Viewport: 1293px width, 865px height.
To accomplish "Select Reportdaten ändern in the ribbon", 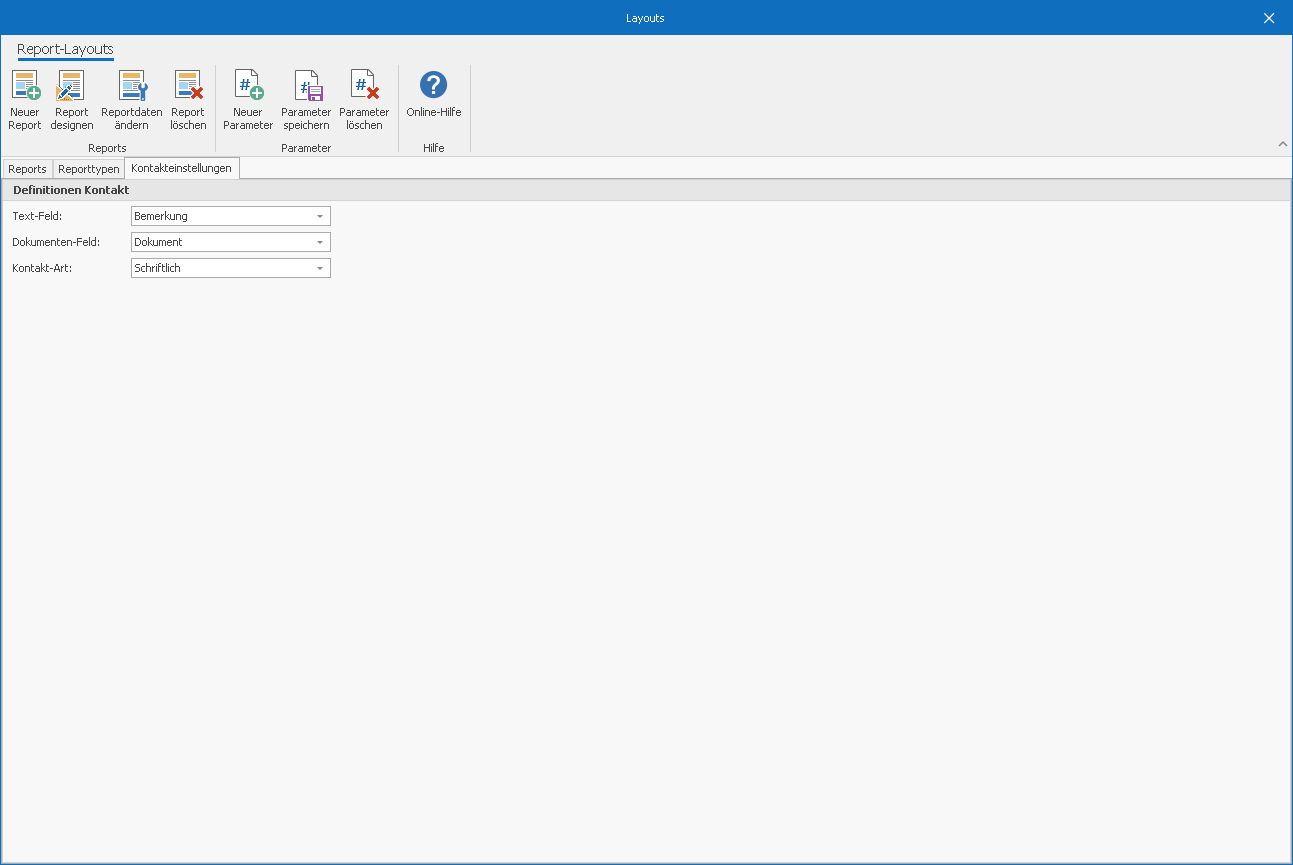I will click(x=131, y=87).
